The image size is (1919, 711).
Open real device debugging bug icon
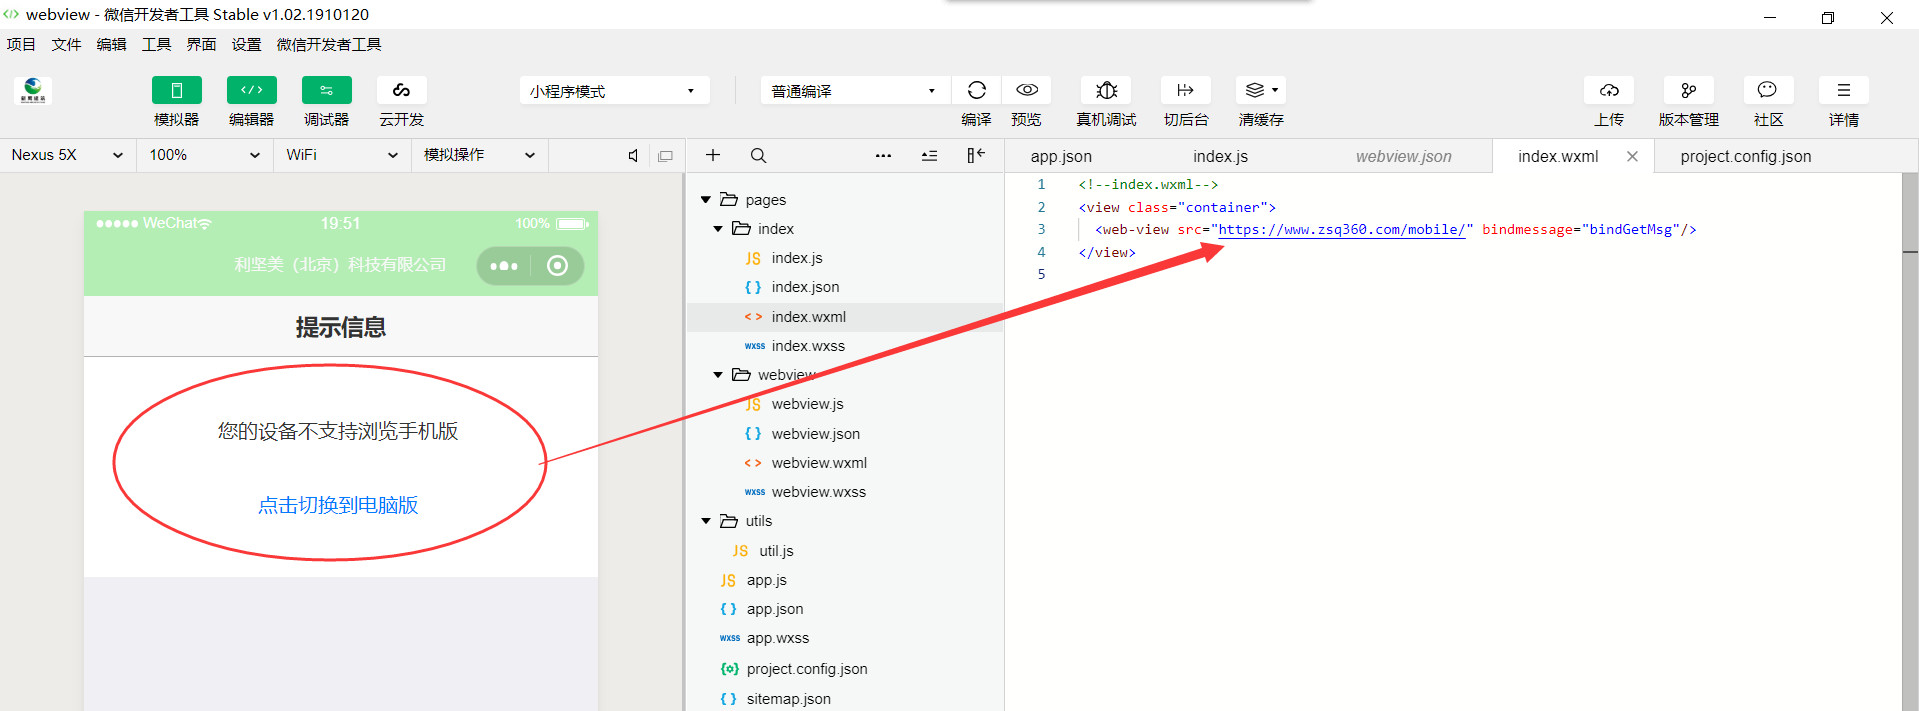(1106, 90)
